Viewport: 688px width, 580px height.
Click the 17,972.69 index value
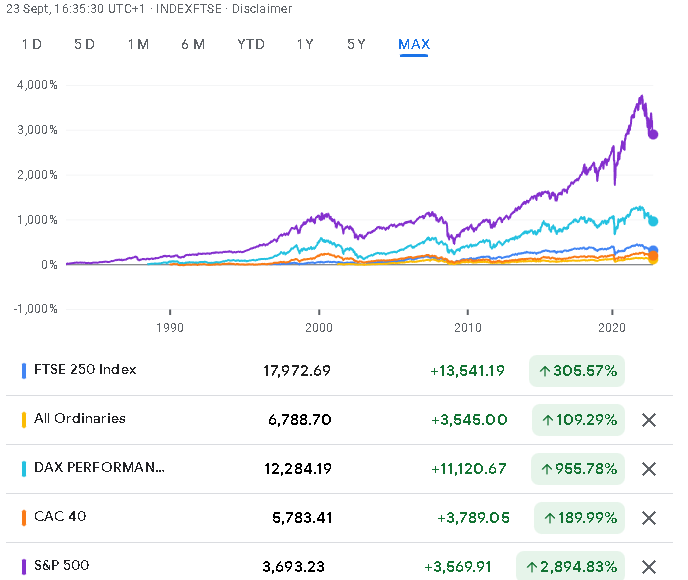click(297, 371)
